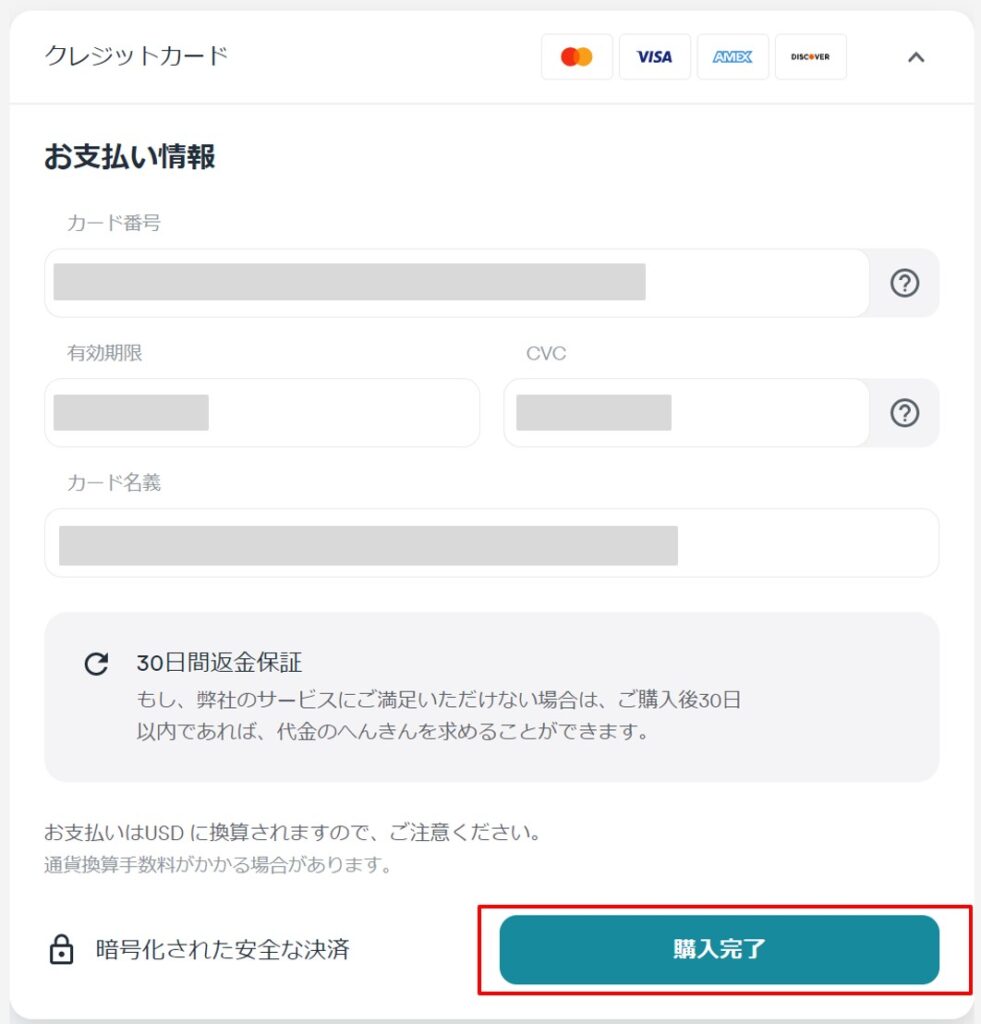This screenshot has width=981, height=1024.
Task: Open the card number help icon
Action: 905,283
